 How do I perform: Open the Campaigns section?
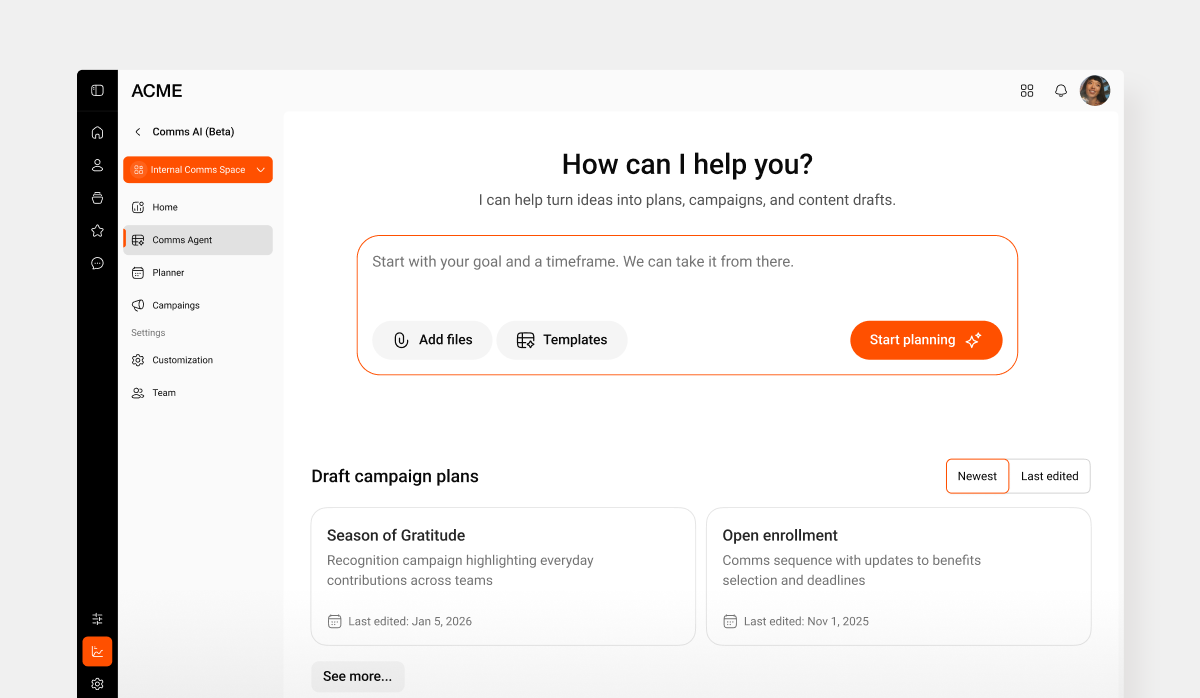[x=176, y=305]
